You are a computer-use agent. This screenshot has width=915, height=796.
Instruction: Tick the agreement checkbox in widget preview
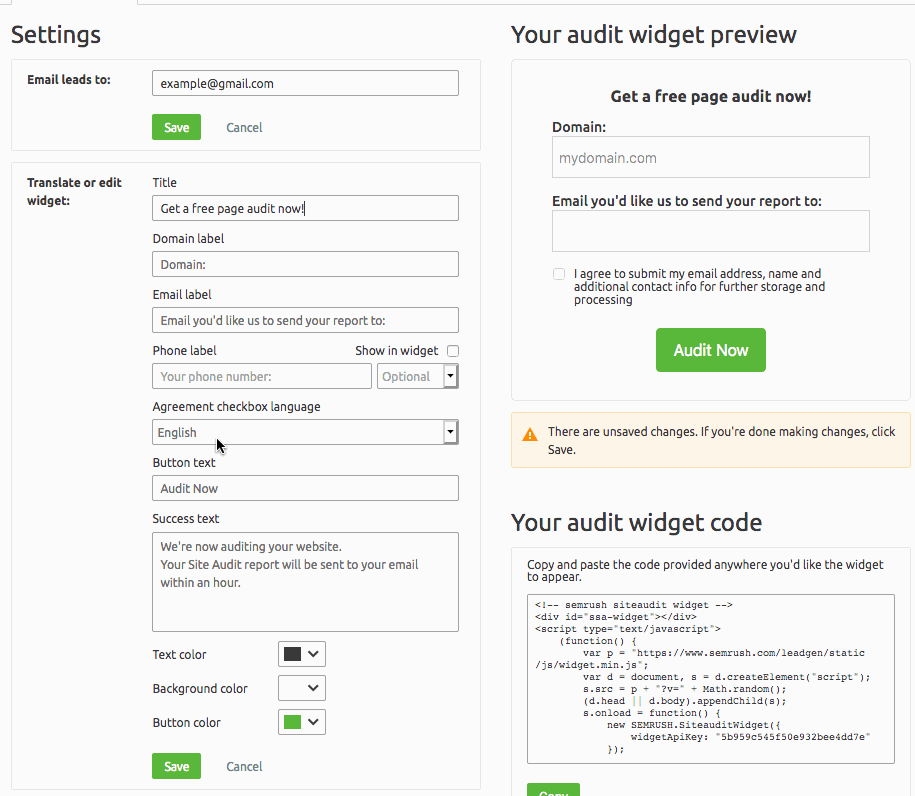558,274
